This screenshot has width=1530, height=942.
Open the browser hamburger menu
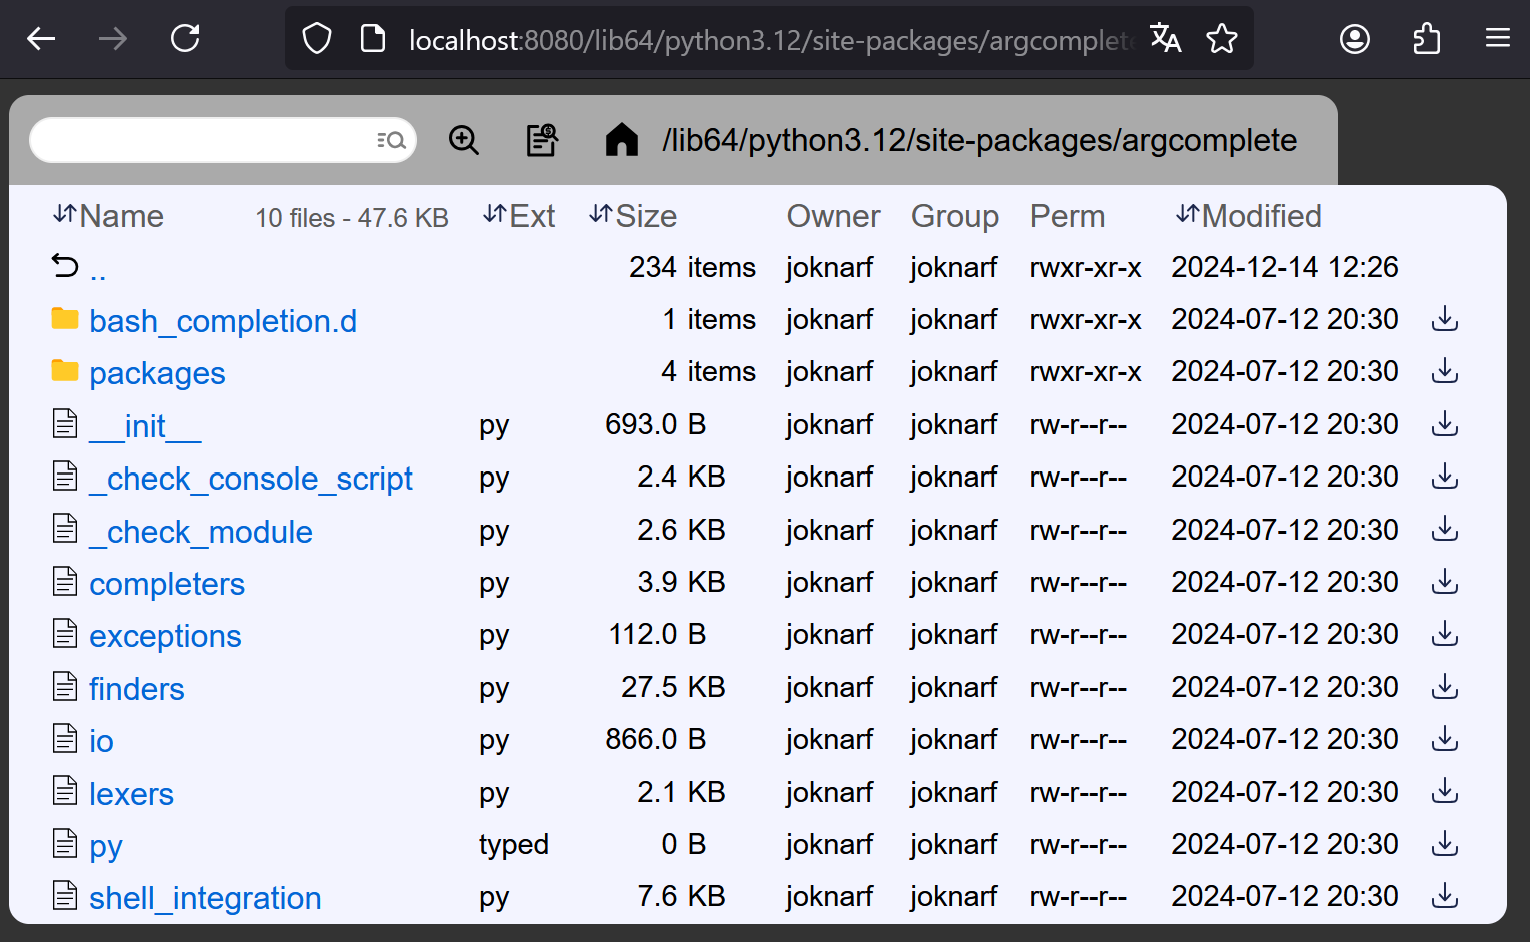[1498, 39]
